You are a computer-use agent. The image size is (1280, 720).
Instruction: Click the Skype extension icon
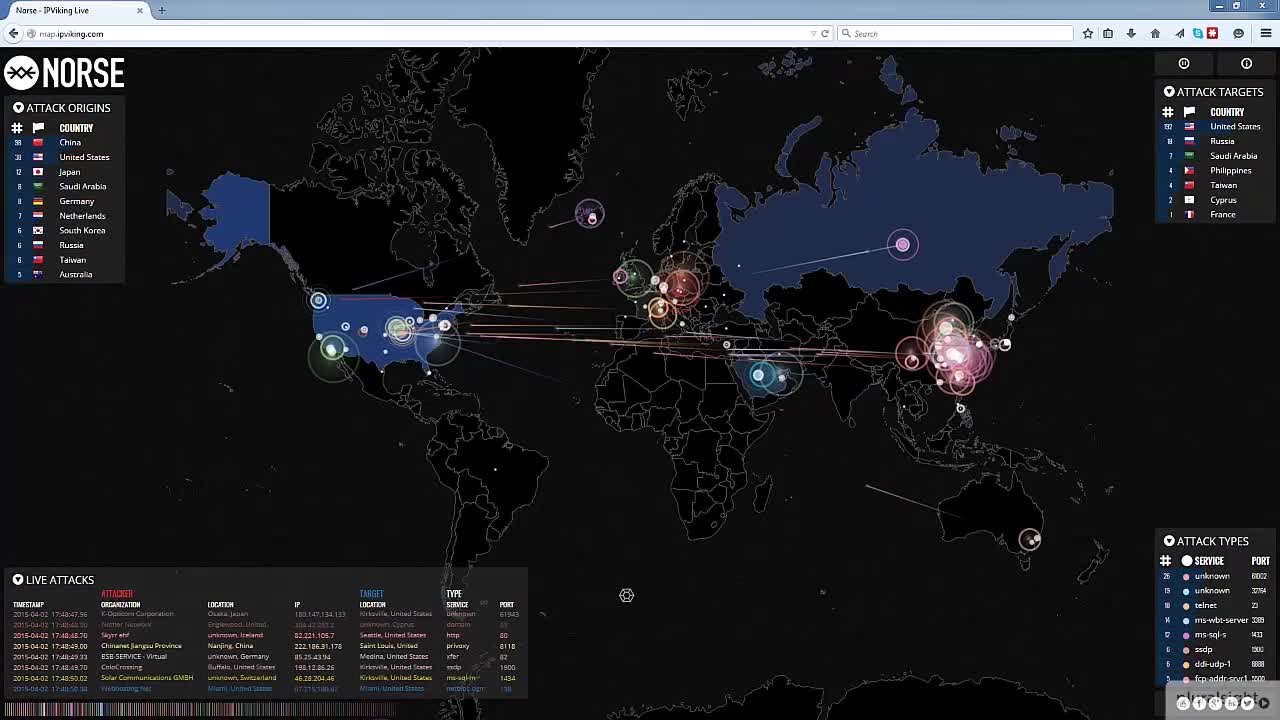(1197, 33)
